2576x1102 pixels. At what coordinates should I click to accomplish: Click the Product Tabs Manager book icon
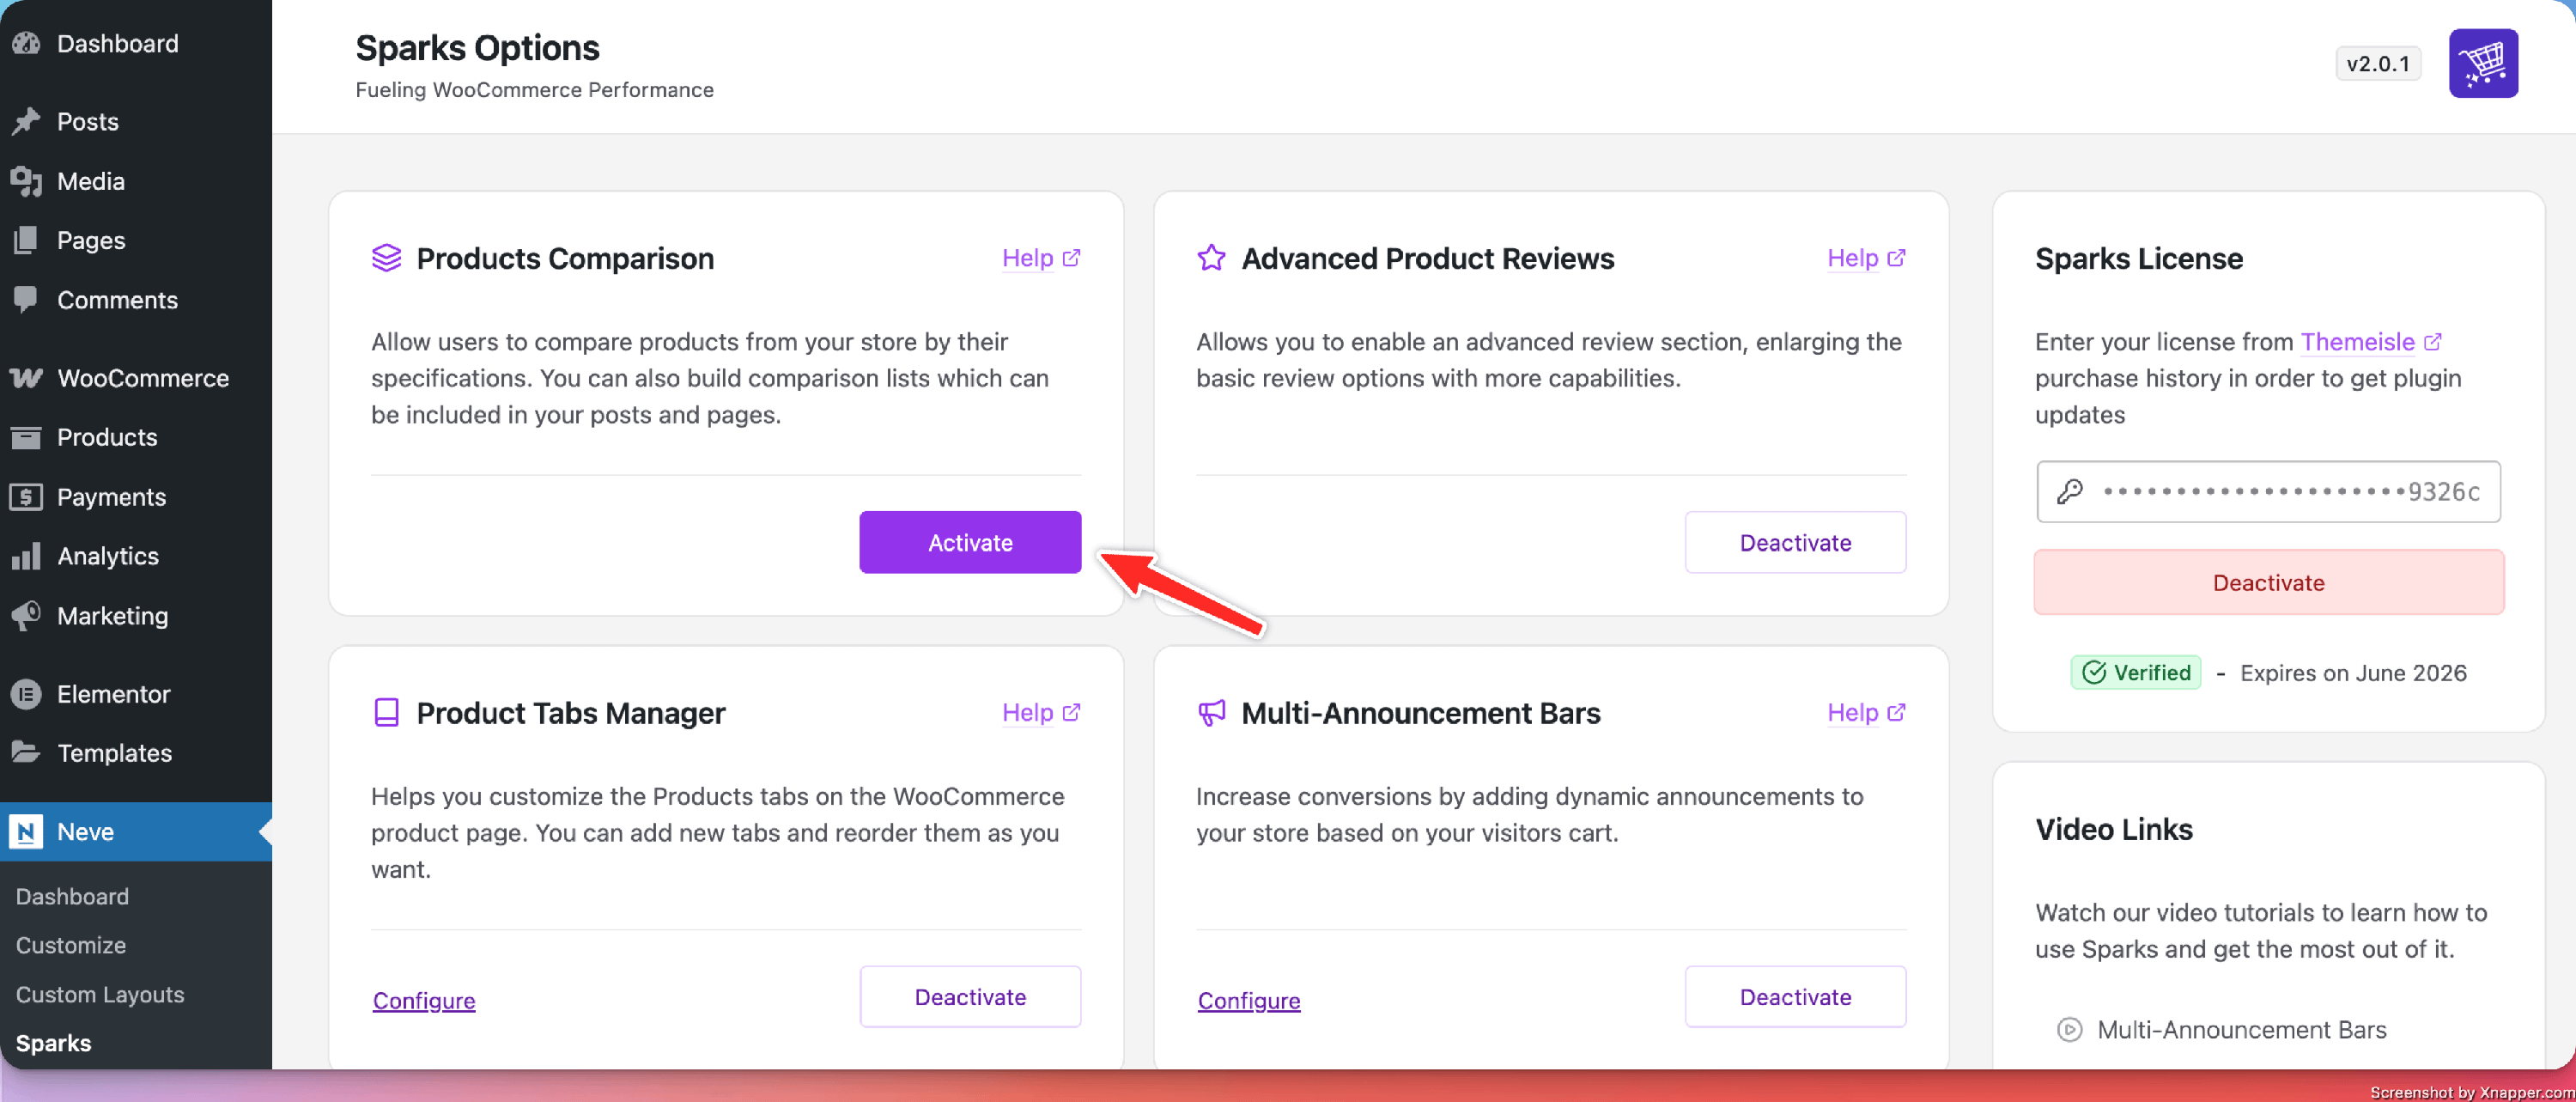[x=386, y=712]
